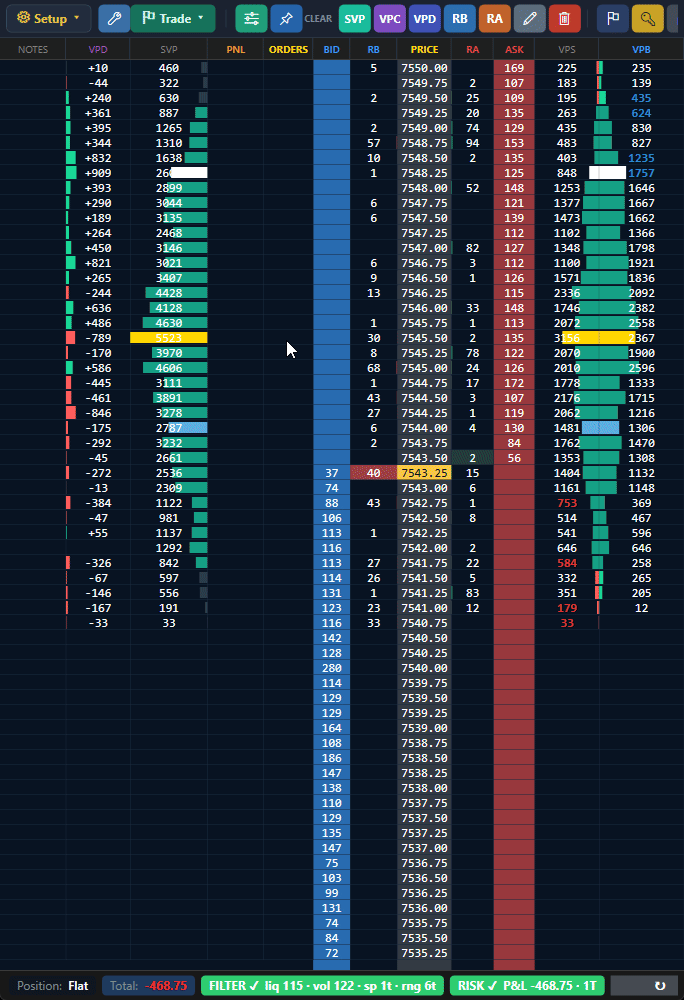
Task: Select the NOTES column header
Action: point(33,49)
